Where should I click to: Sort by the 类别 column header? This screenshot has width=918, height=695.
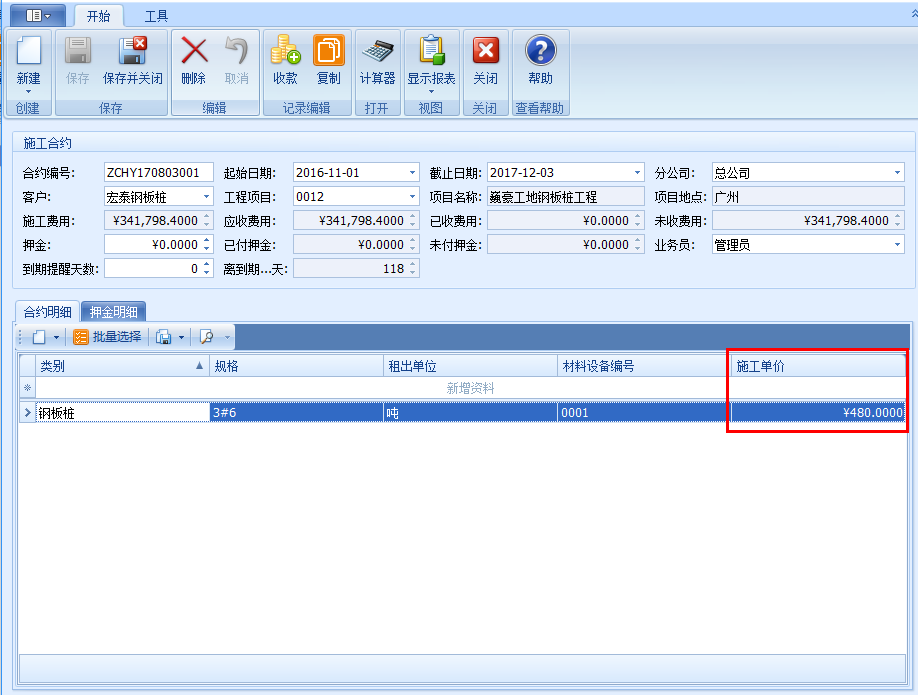click(x=122, y=366)
